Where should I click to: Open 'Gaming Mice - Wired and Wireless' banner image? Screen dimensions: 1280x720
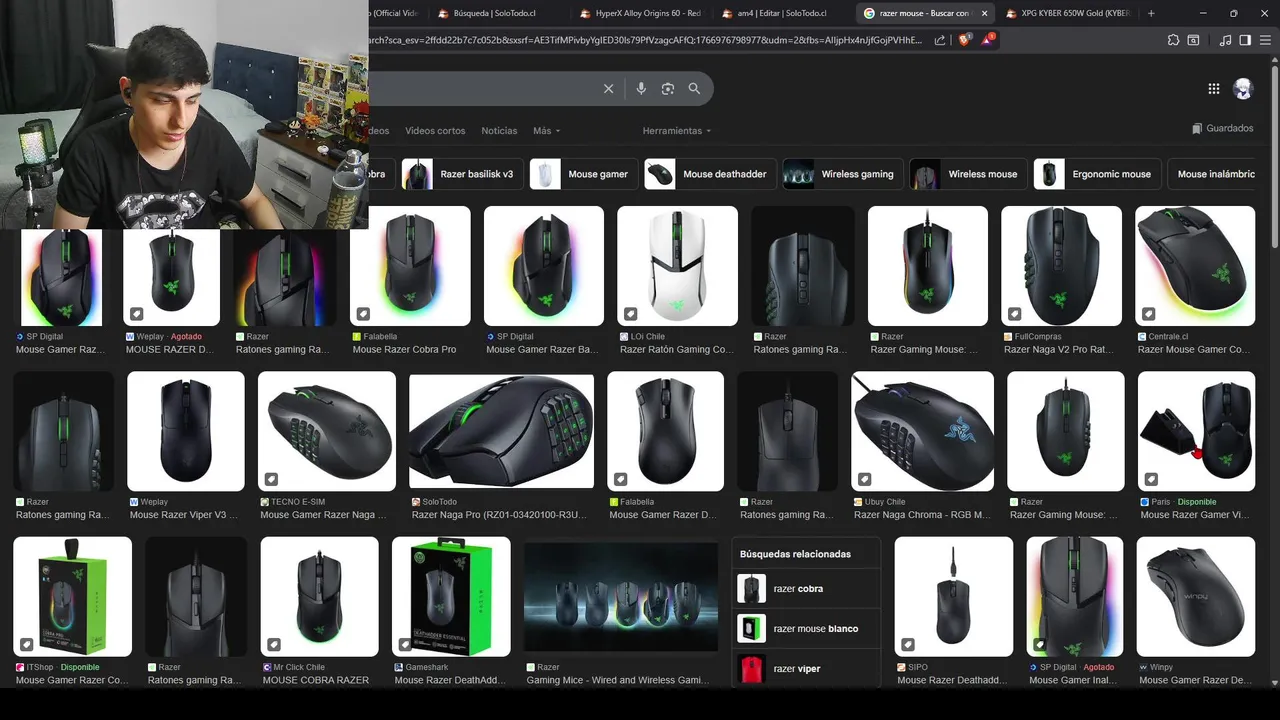pos(621,597)
